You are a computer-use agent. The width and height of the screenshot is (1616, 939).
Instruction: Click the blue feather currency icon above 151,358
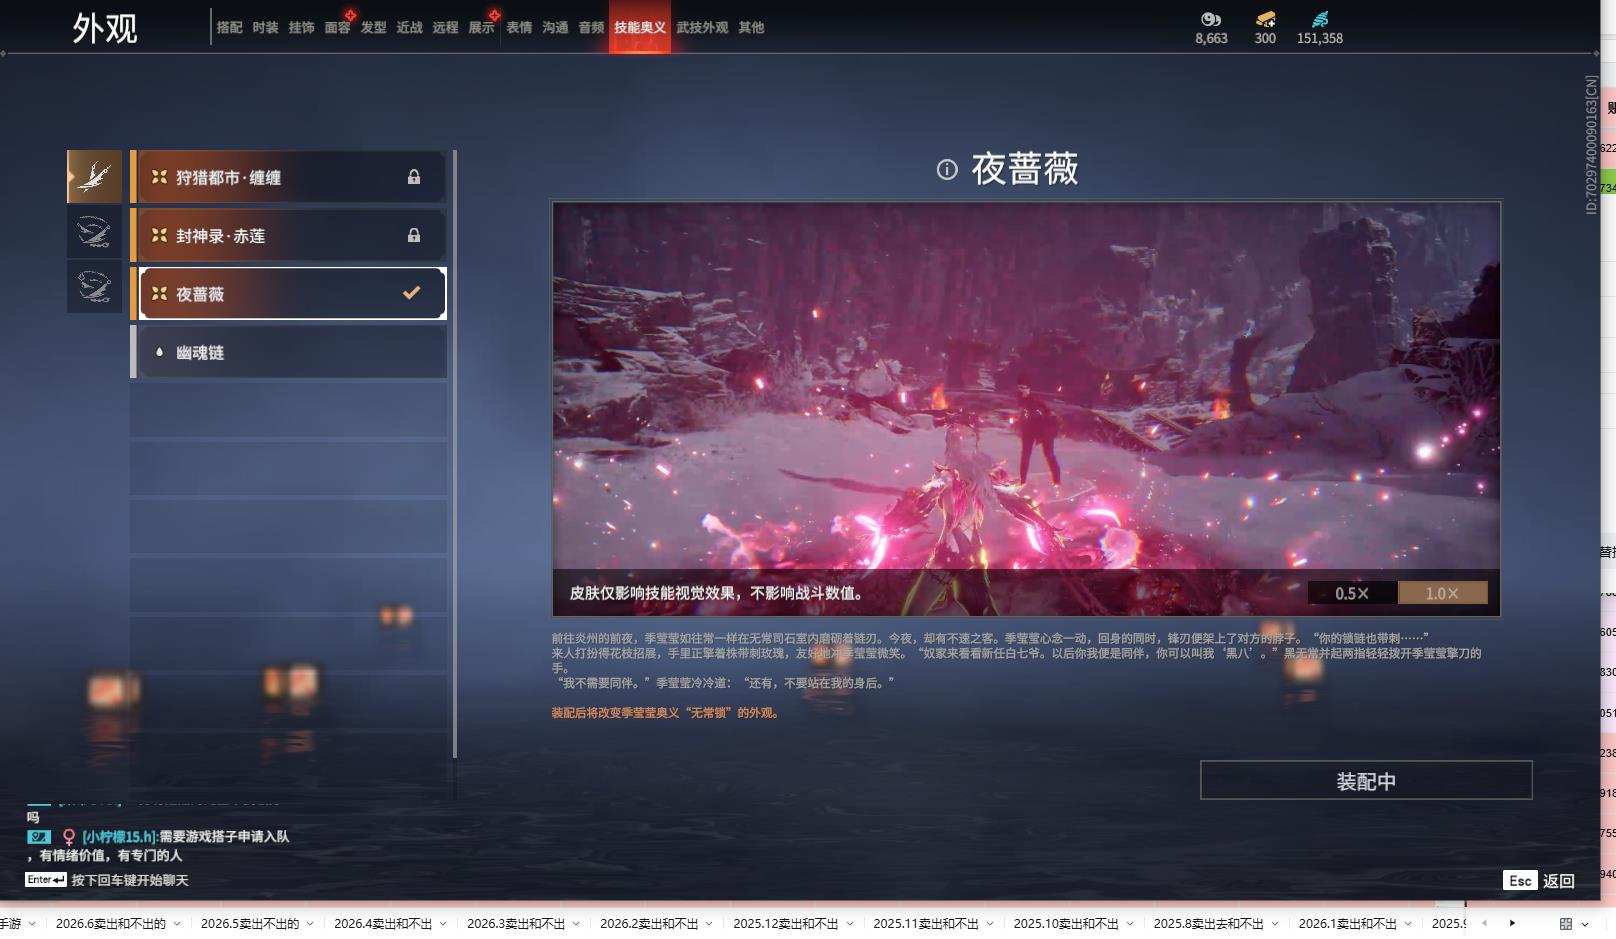1320,19
